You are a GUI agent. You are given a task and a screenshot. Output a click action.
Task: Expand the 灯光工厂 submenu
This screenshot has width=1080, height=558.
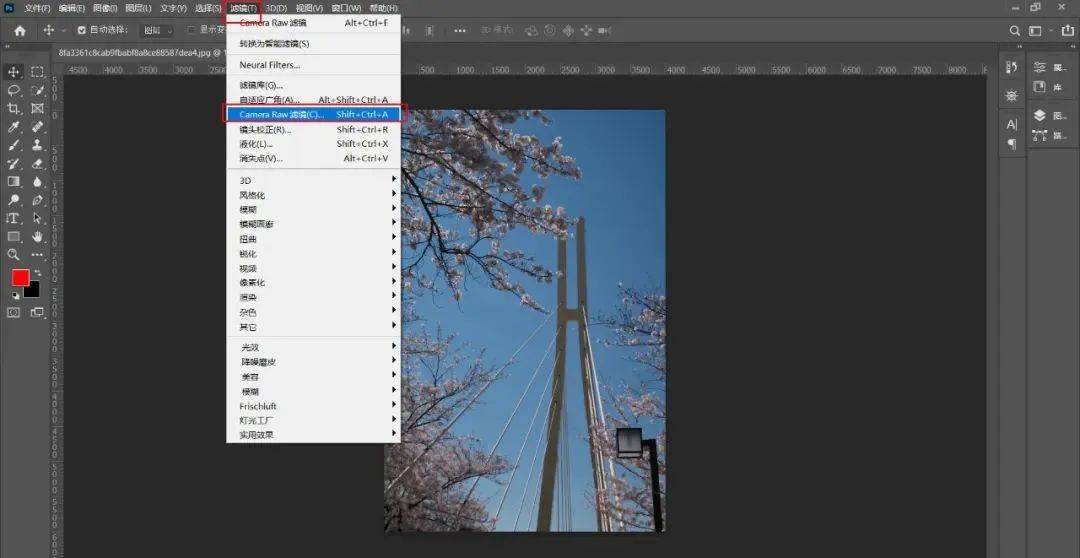click(313, 420)
